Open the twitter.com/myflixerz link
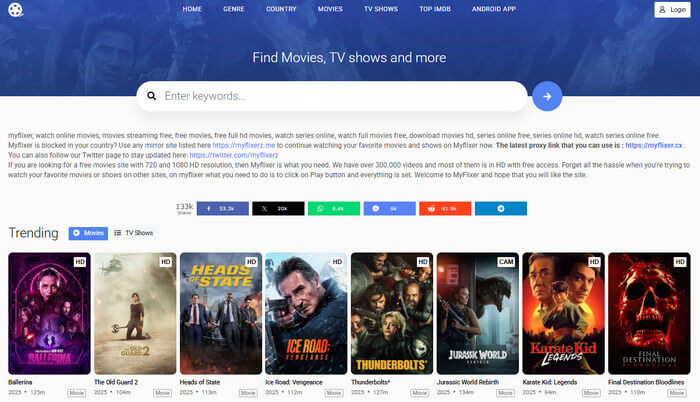 [x=233, y=155]
